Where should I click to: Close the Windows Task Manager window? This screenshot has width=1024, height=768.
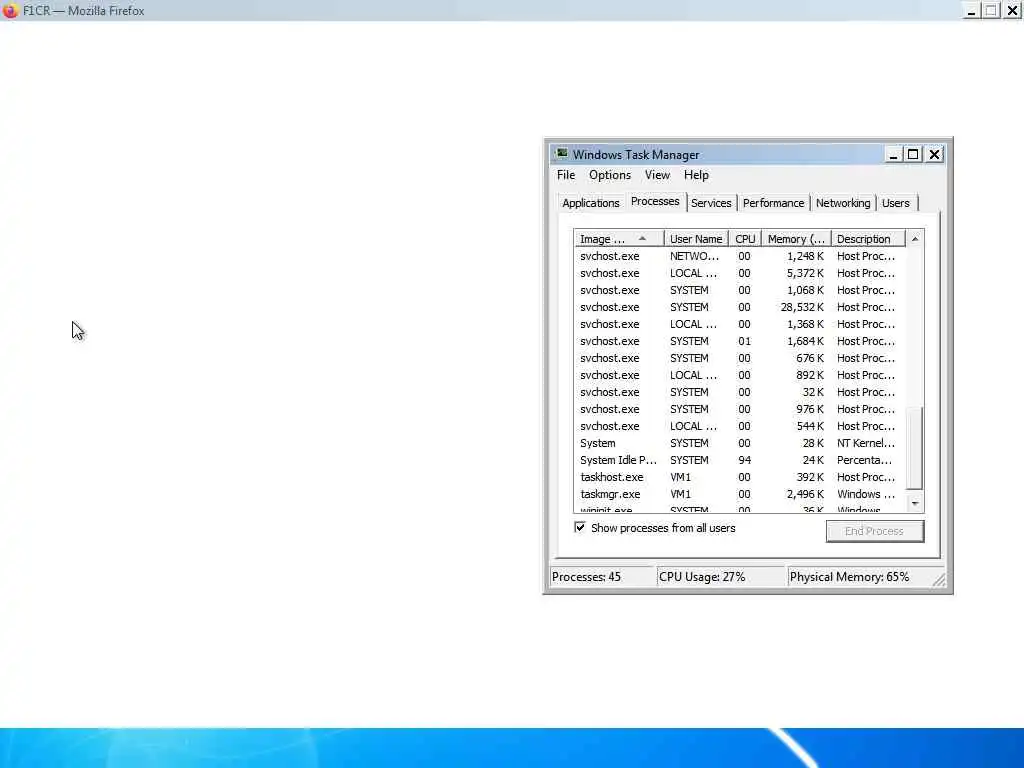click(935, 155)
